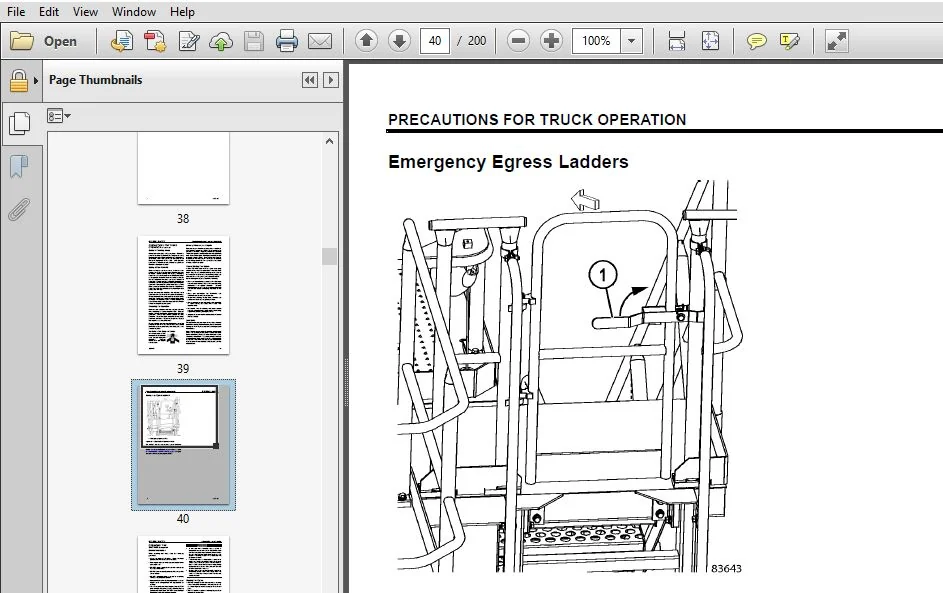Expand navigation pane small arrow beside padlock

[x=36, y=81]
